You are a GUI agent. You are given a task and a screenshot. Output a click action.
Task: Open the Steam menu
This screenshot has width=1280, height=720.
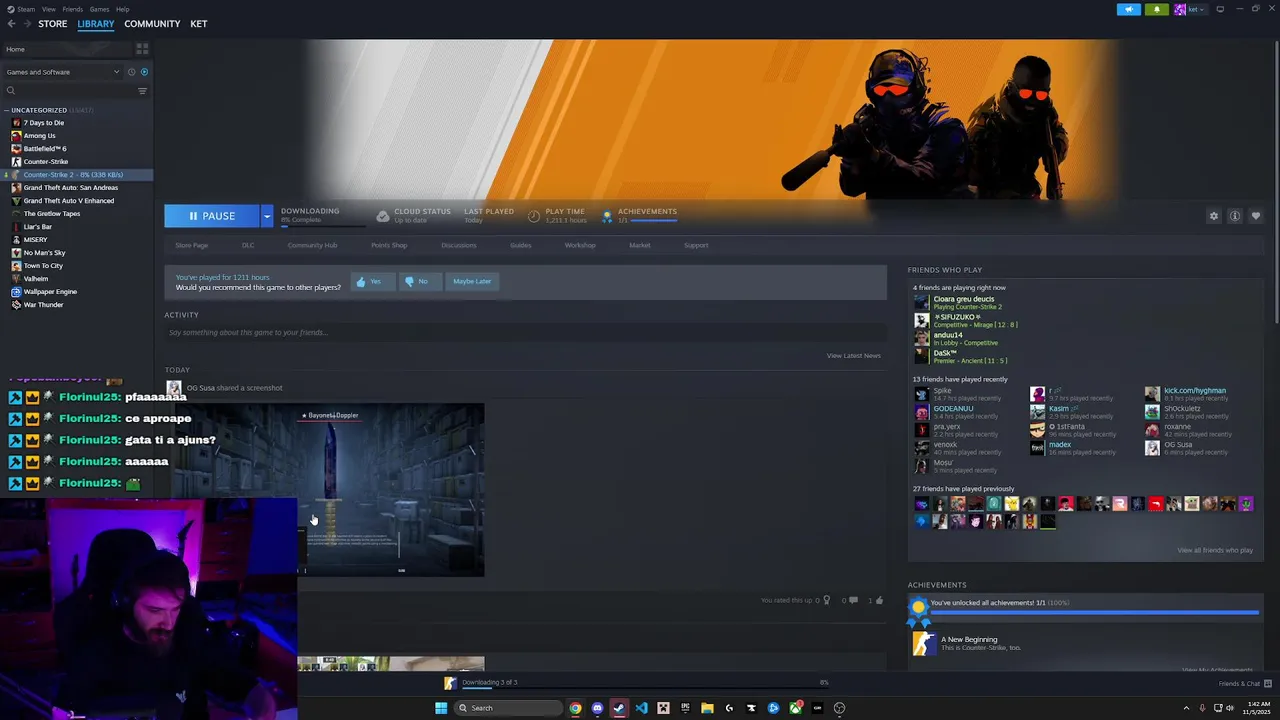click(x=24, y=9)
